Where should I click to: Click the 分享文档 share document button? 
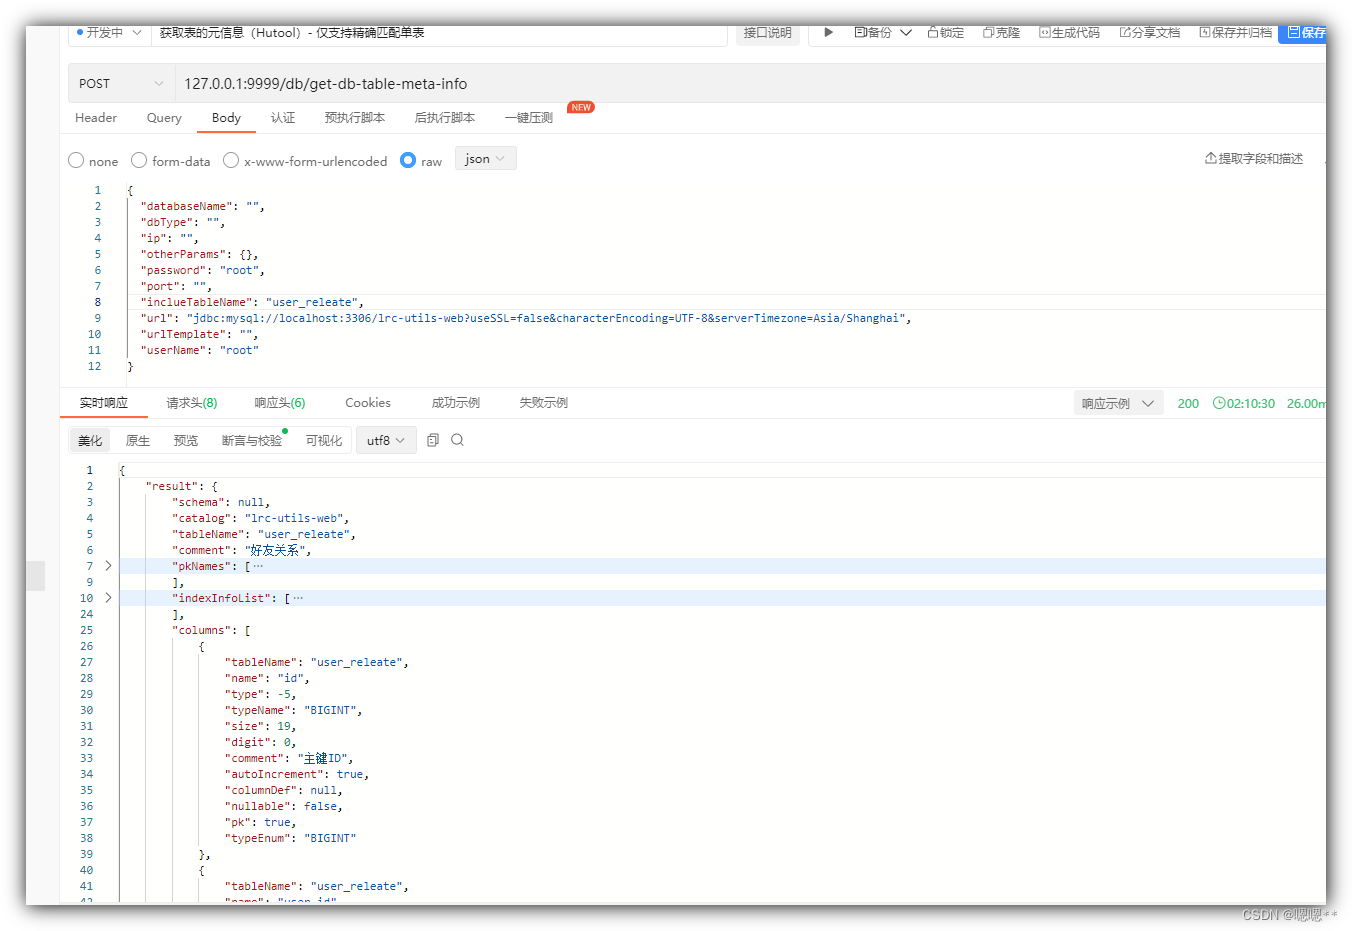pos(1149,33)
